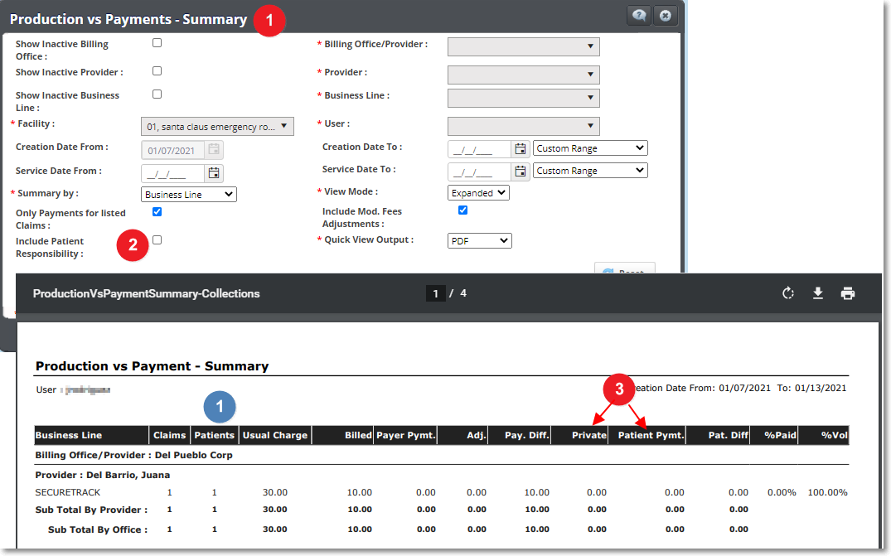The width and height of the screenshot is (891, 556).
Task: Expand the Facility dropdown
Action: click(217, 126)
